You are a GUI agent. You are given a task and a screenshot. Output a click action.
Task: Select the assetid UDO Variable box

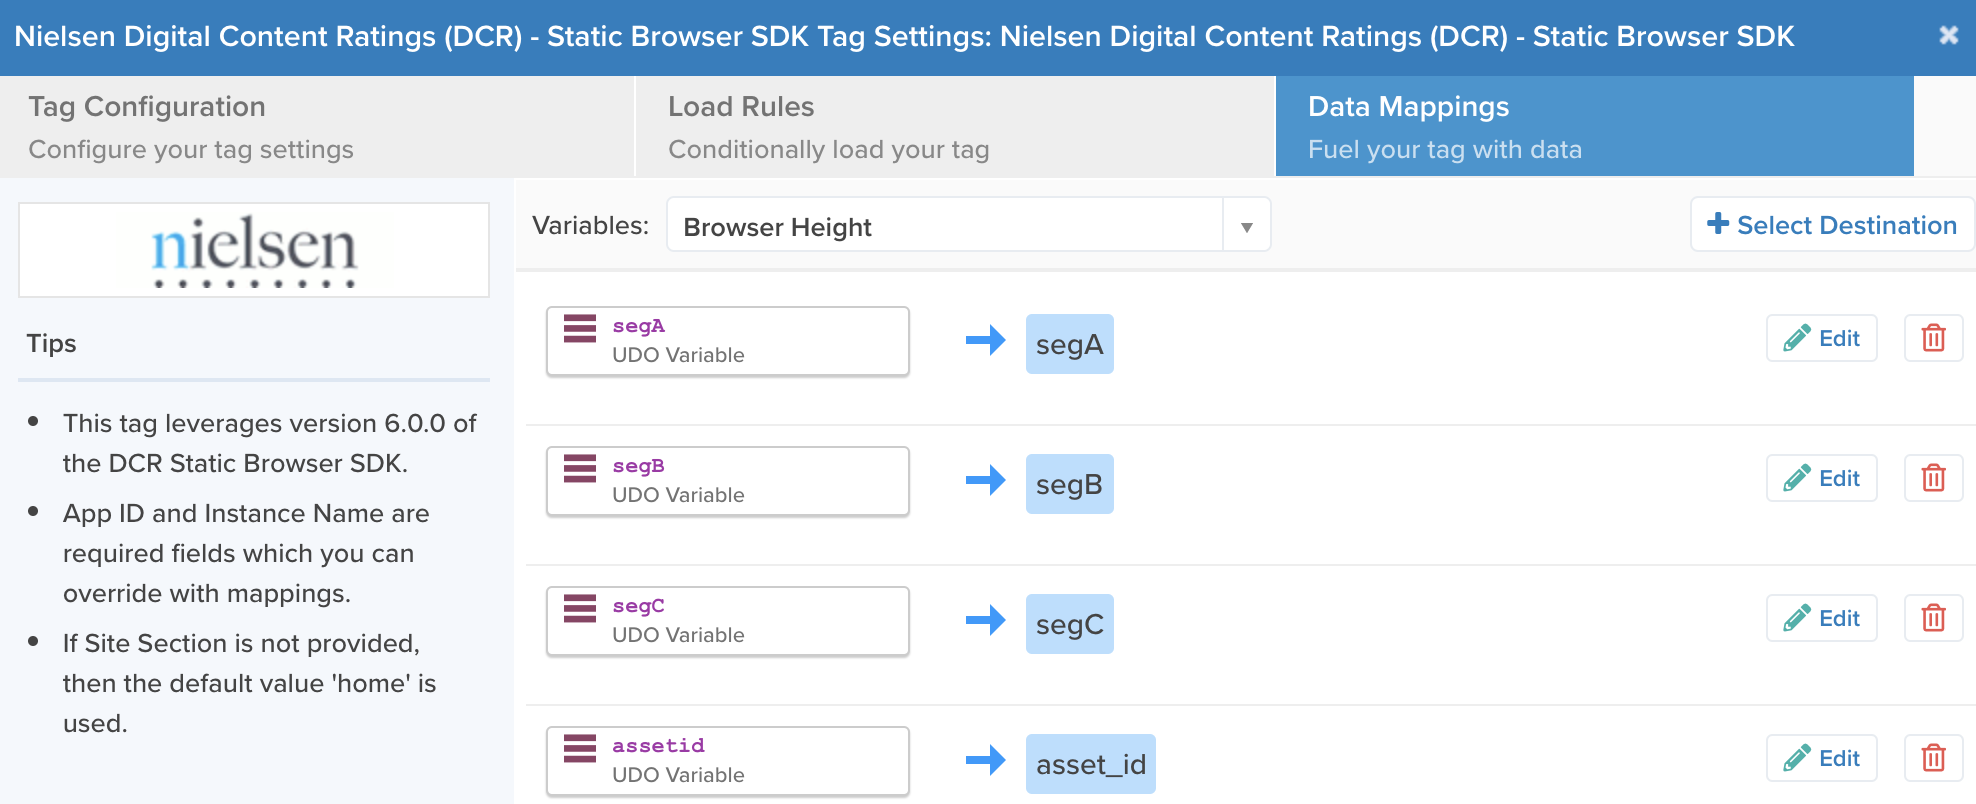(728, 761)
